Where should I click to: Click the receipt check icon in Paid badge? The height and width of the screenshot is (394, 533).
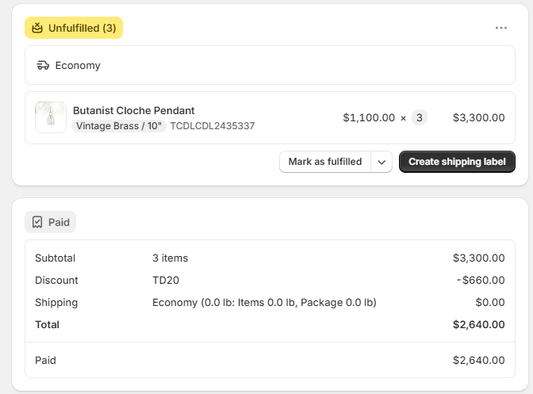coord(37,222)
